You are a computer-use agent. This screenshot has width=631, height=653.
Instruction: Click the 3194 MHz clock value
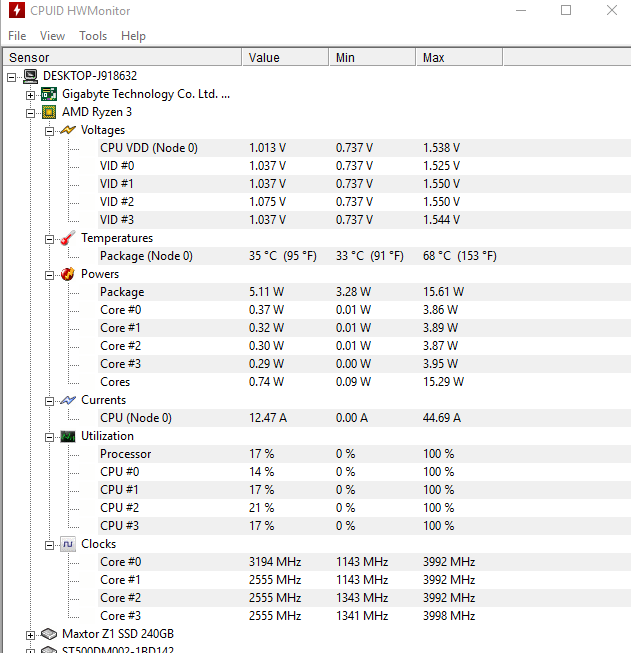(275, 562)
